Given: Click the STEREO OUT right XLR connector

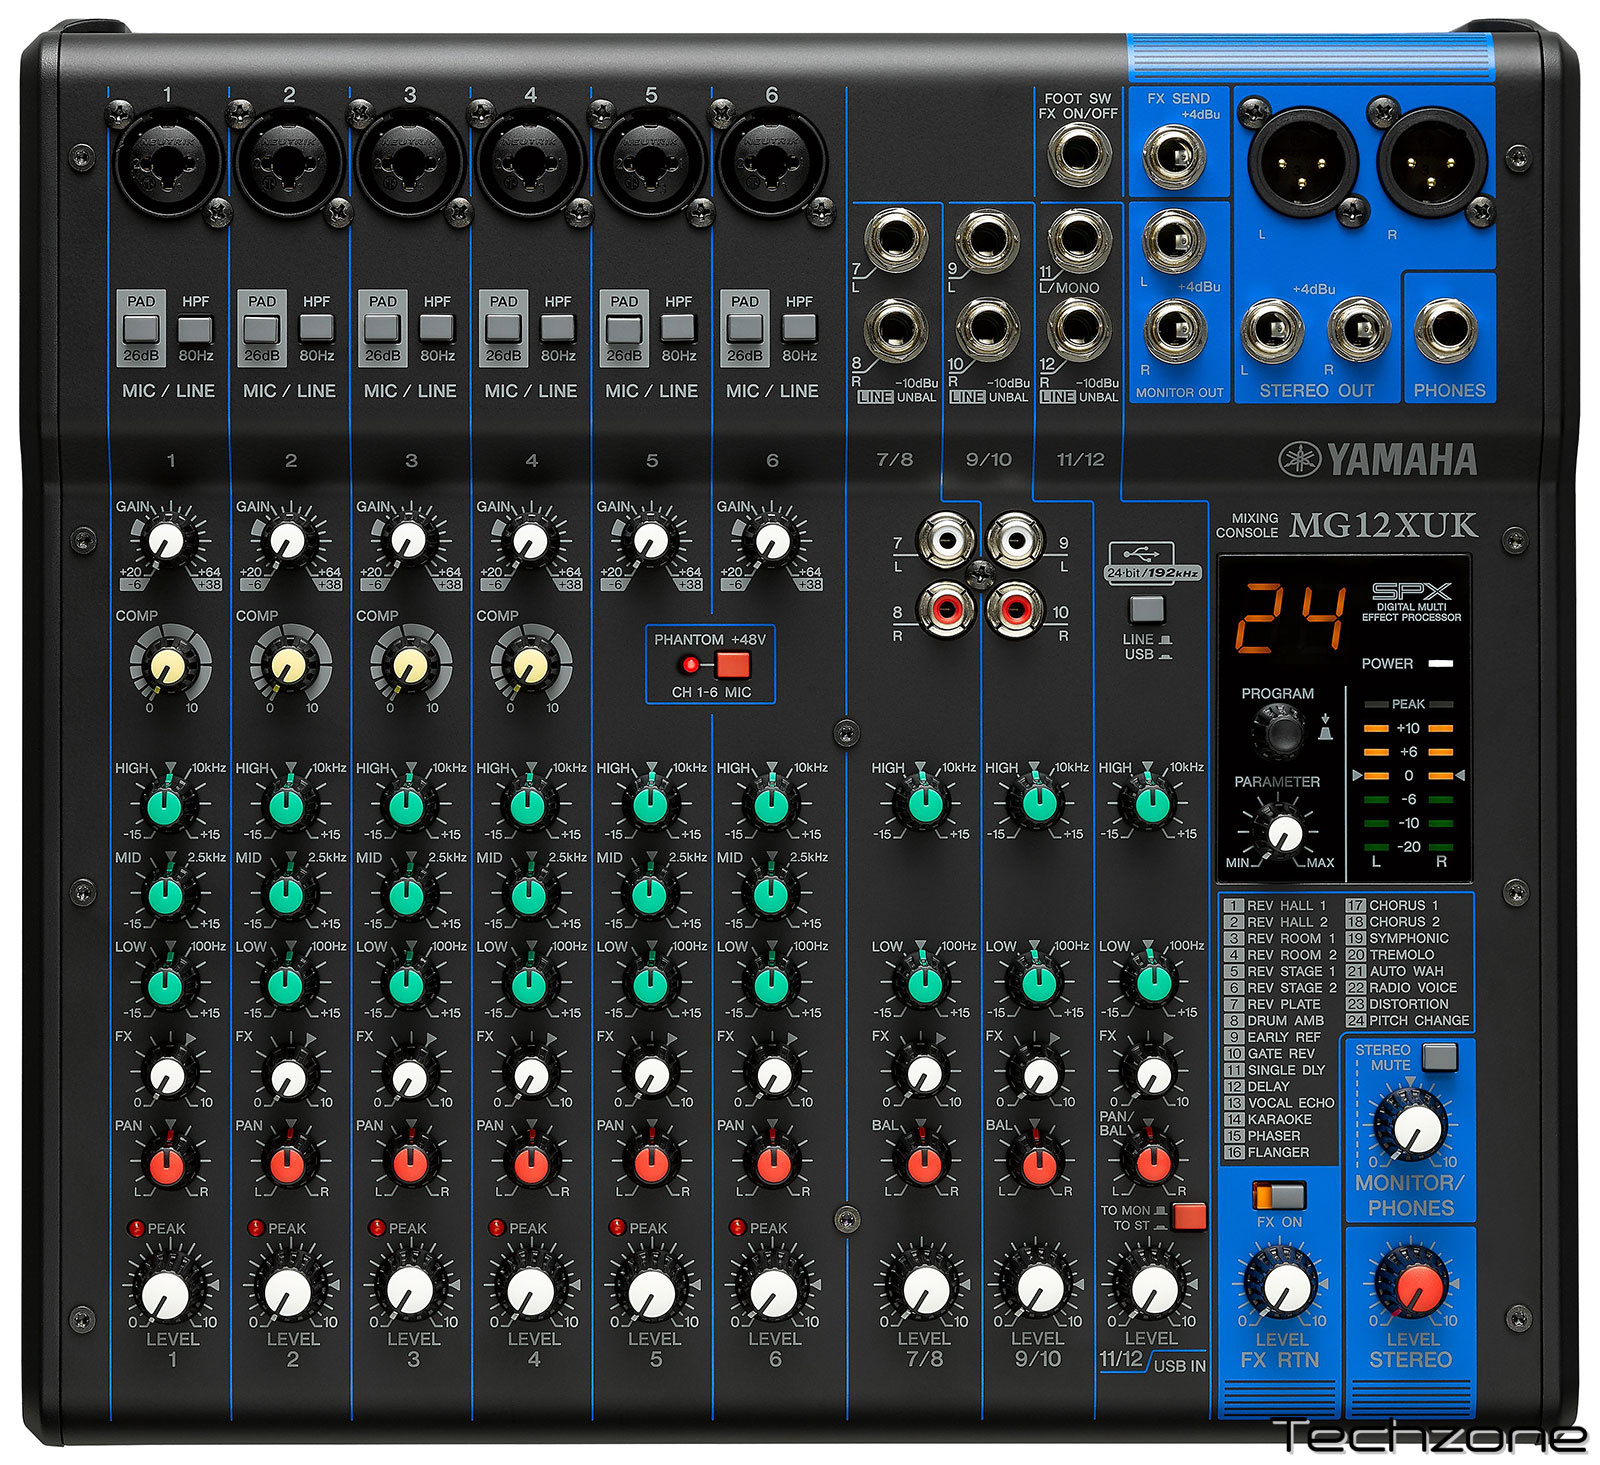Looking at the screenshot, I should tap(1432, 160).
